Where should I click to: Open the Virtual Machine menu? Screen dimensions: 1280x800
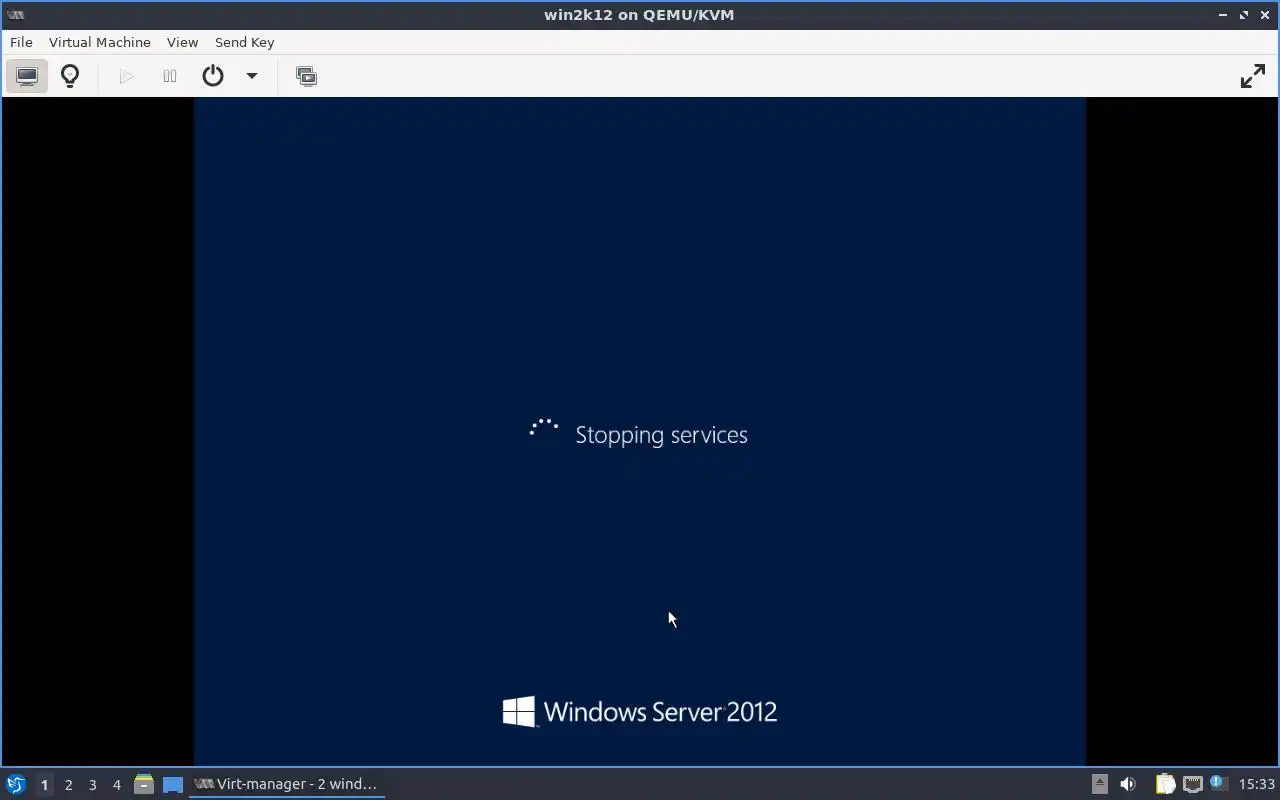point(100,42)
